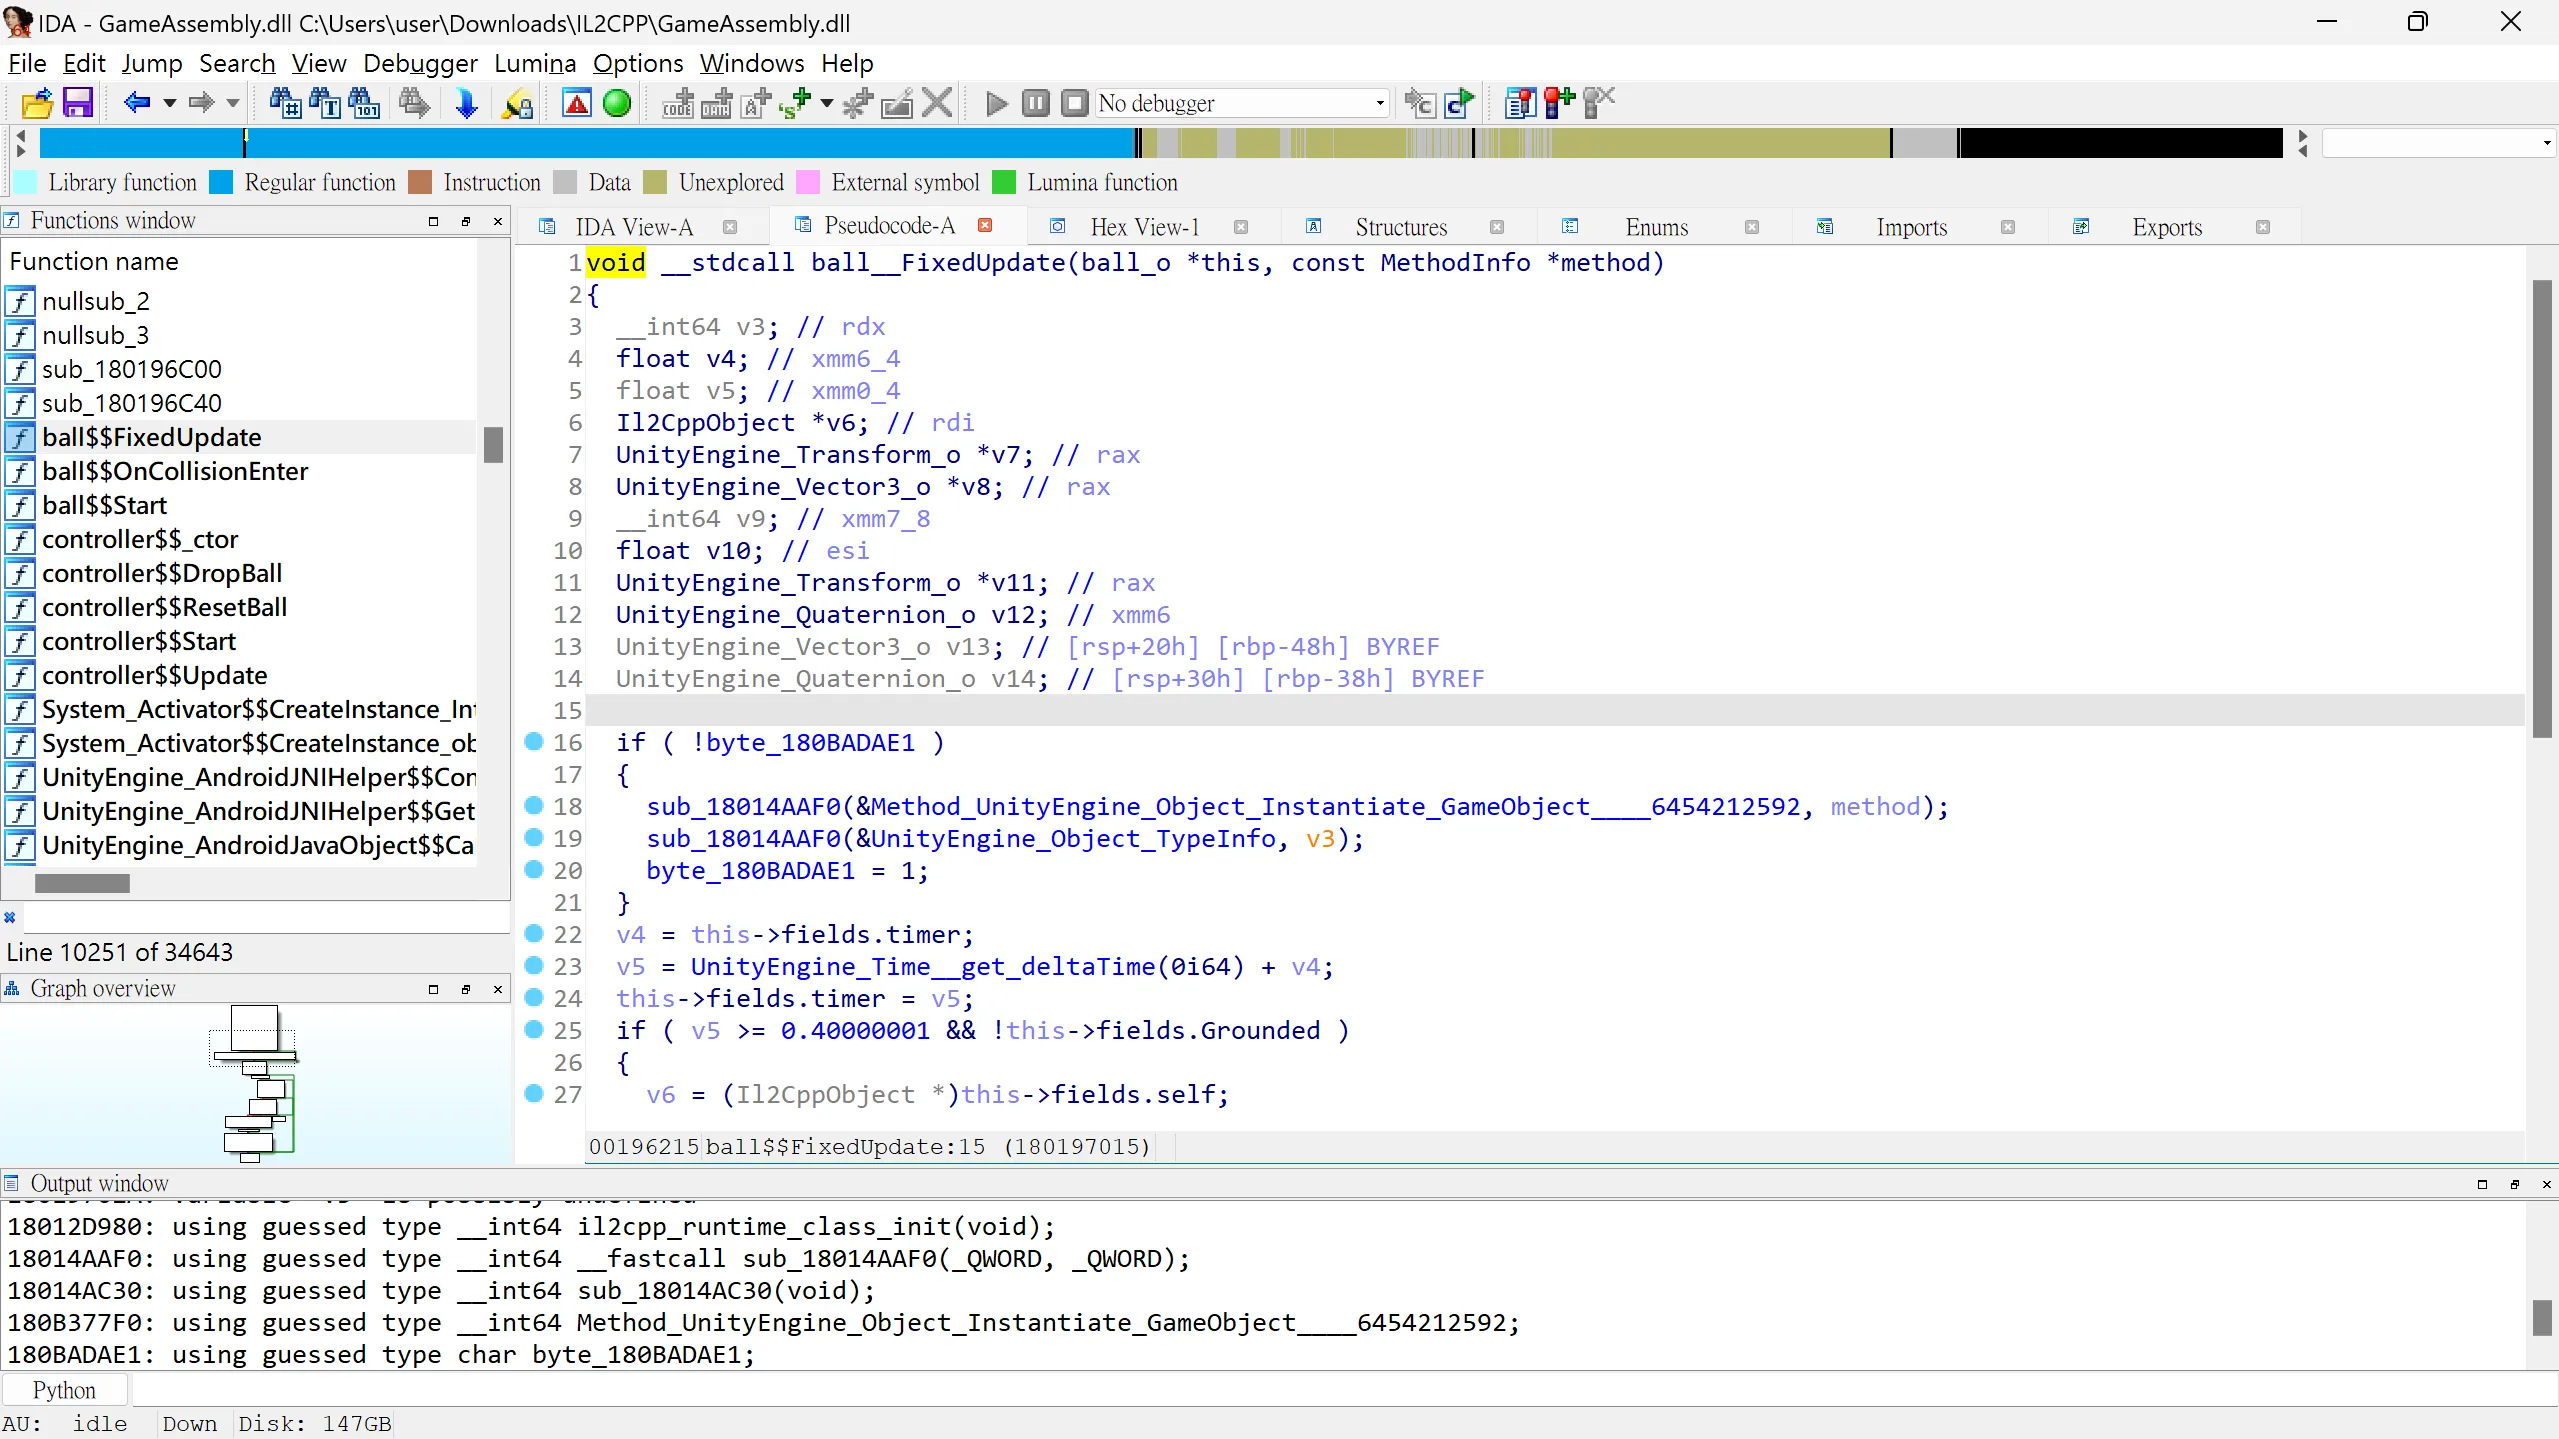Click the large gray X delete icon

937,103
